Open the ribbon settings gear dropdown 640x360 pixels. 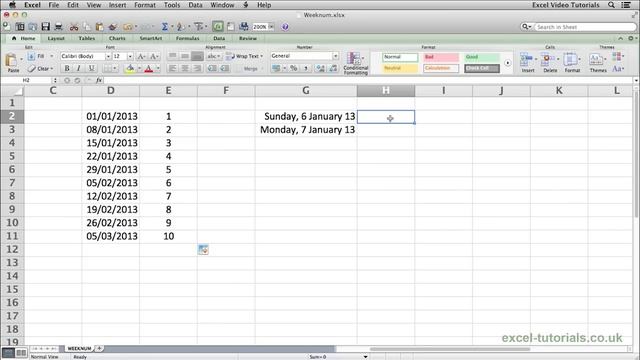click(x=632, y=38)
